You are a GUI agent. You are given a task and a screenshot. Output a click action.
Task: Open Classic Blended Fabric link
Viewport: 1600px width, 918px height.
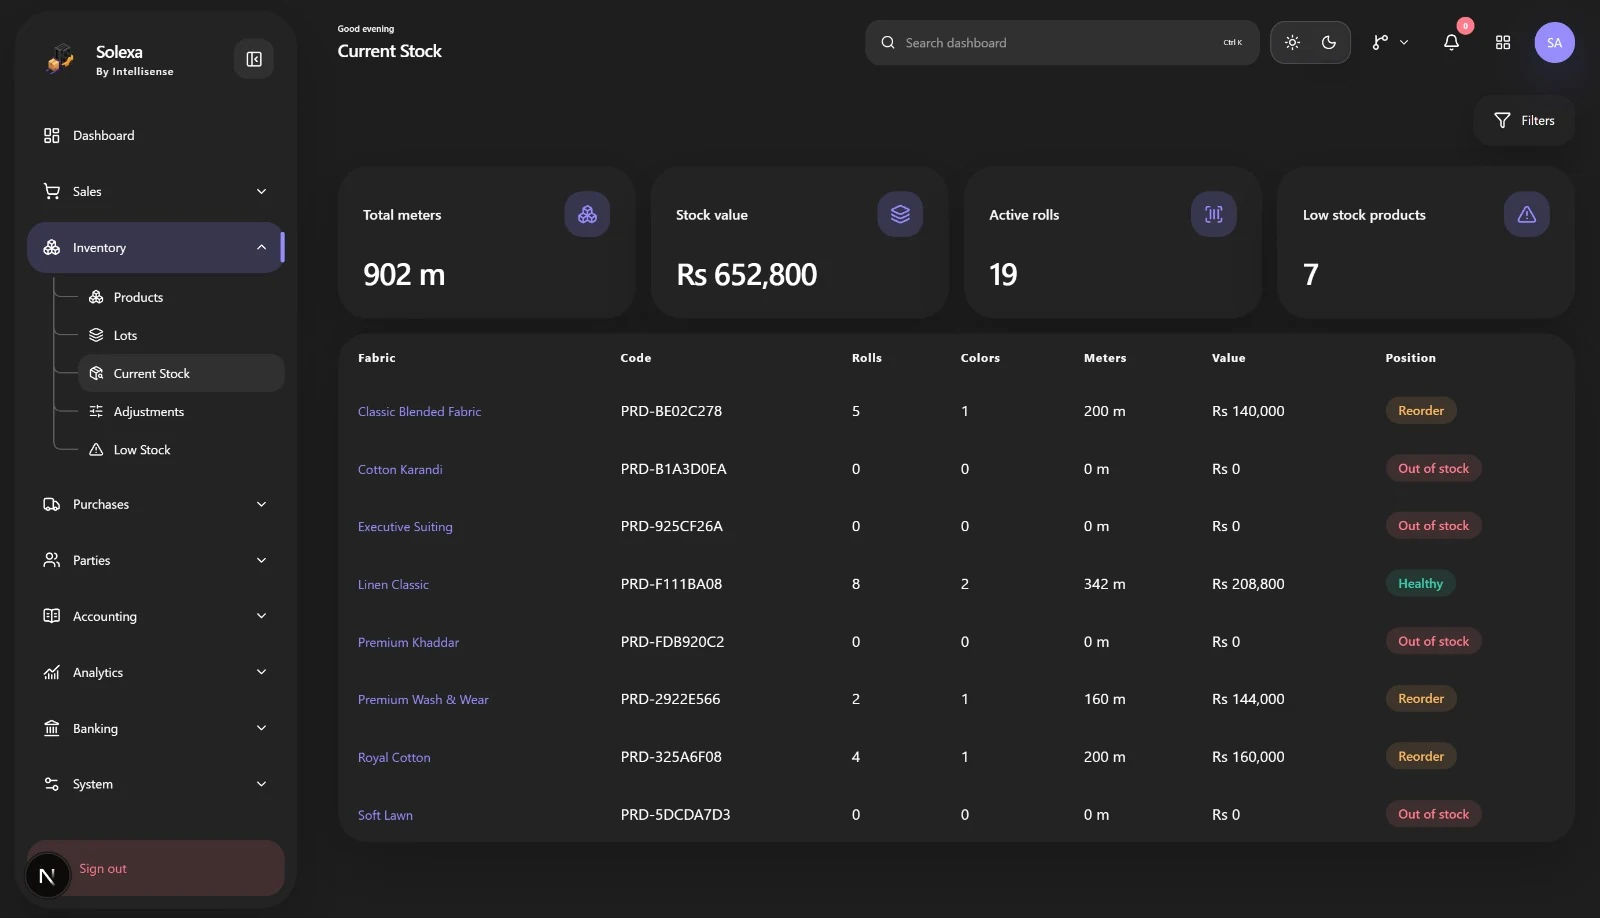point(419,411)
